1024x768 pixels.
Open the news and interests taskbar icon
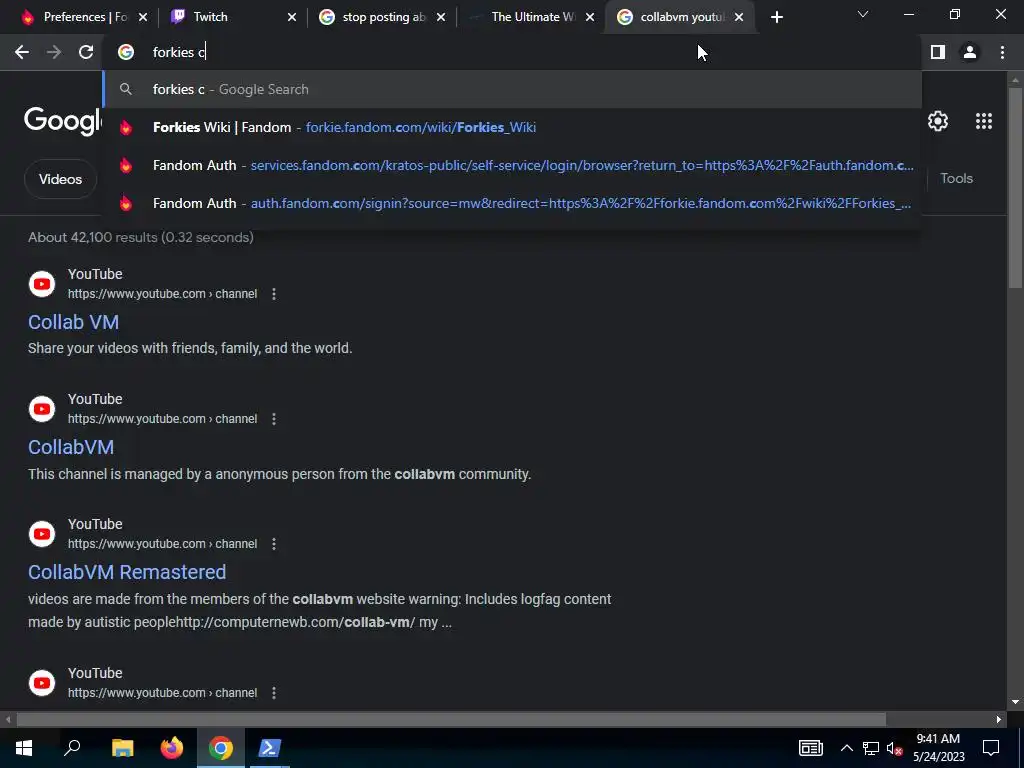click(810, 748)
